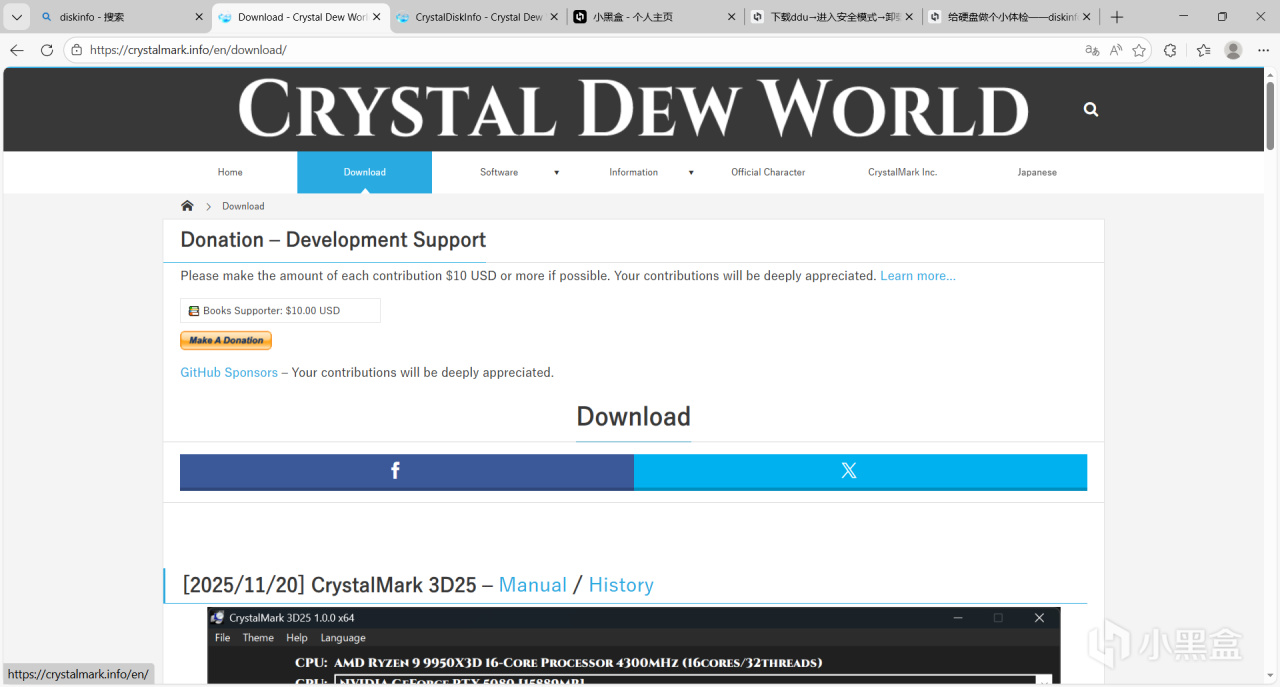Open the GitHub Sponsors link

click(229, 372)
